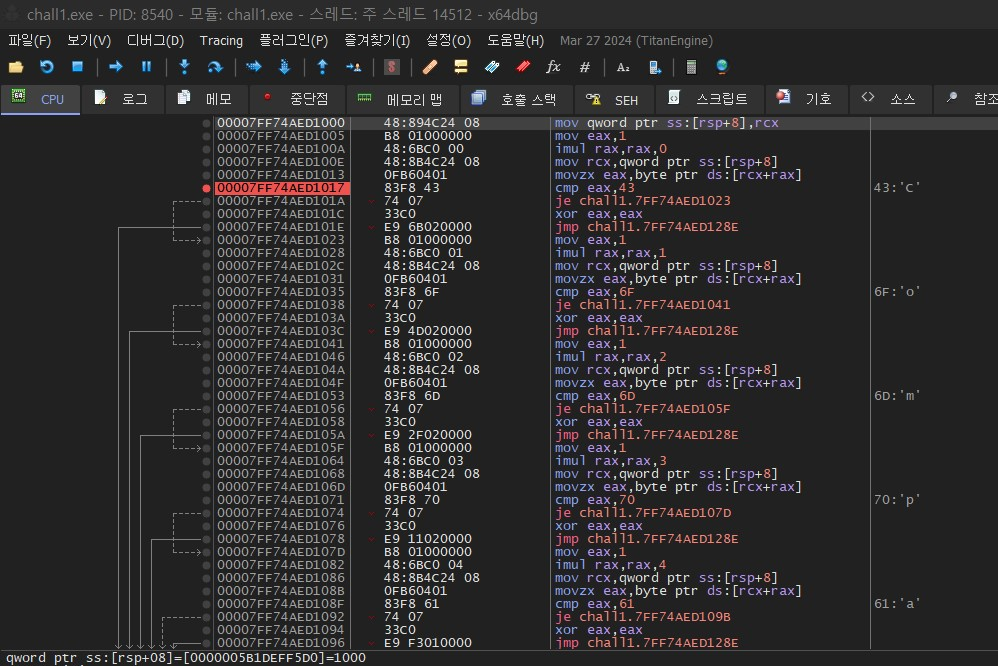This screenshot has height=666, width=998.
Task: Resume execution with the blue Run arrow
Action: point(114,67)
